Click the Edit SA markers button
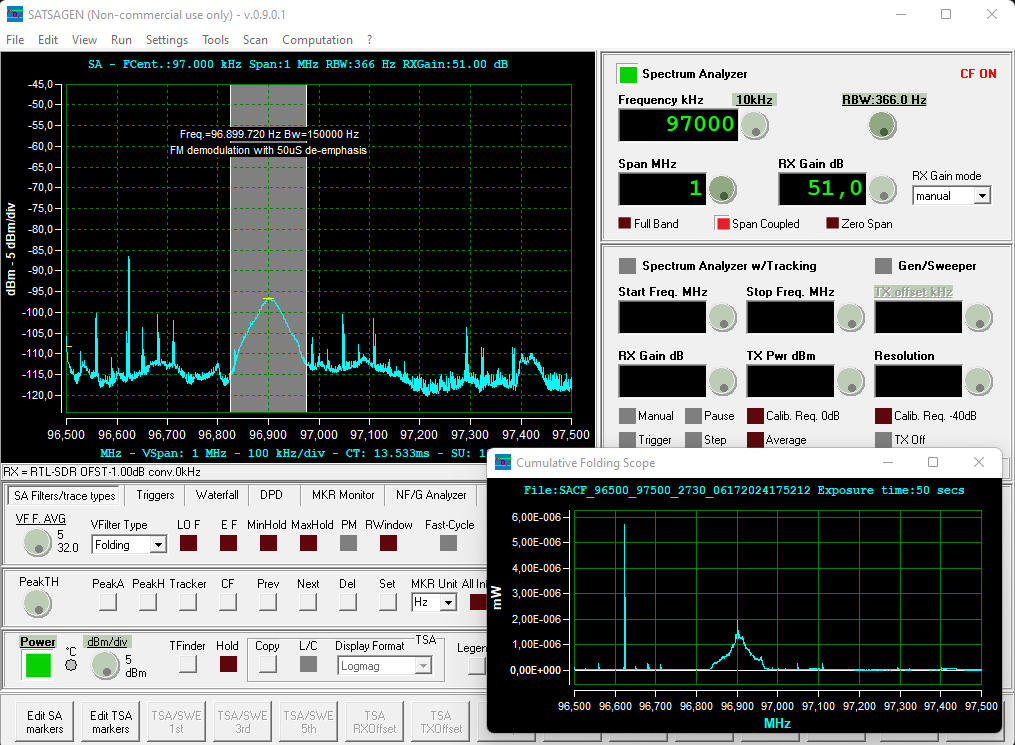1015x745 pixels. pos(45,722)
